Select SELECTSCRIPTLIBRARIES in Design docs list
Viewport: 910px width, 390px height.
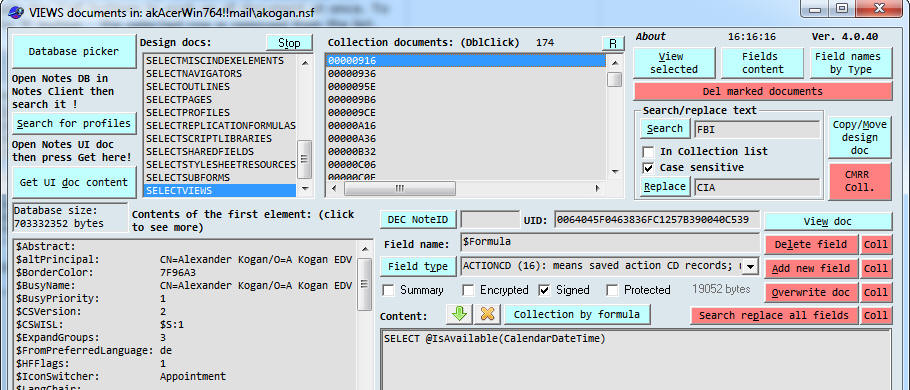220,139
